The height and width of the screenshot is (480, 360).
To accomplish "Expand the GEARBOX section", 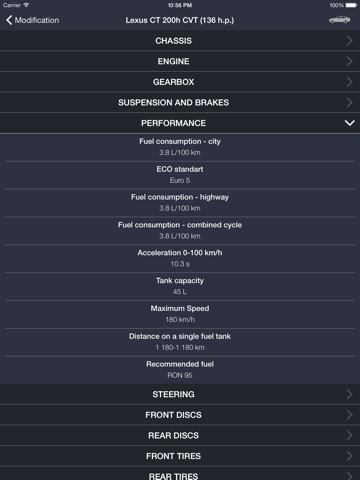I will 180,82.
